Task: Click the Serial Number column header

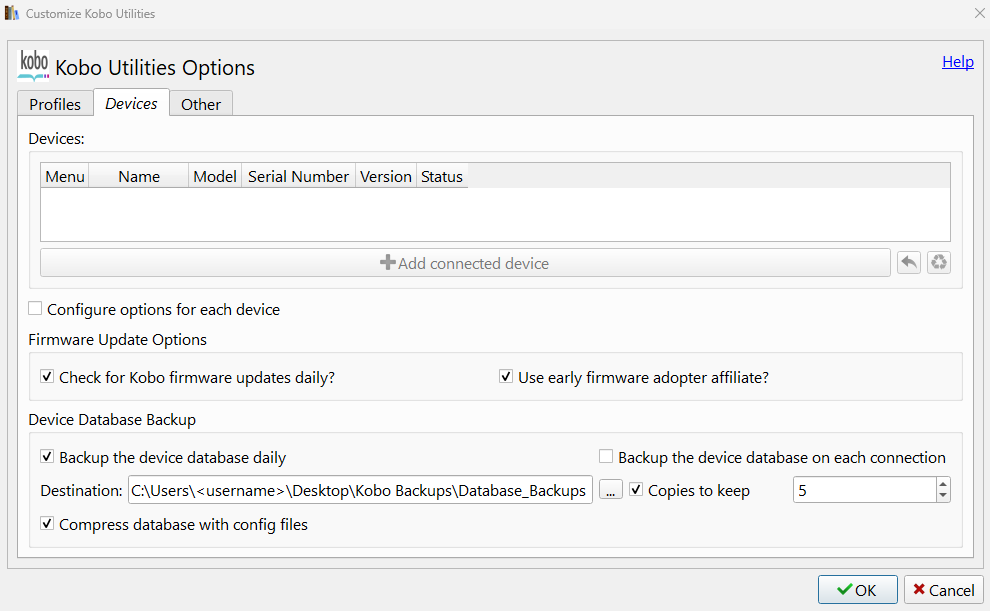Action: pos(298,176)
